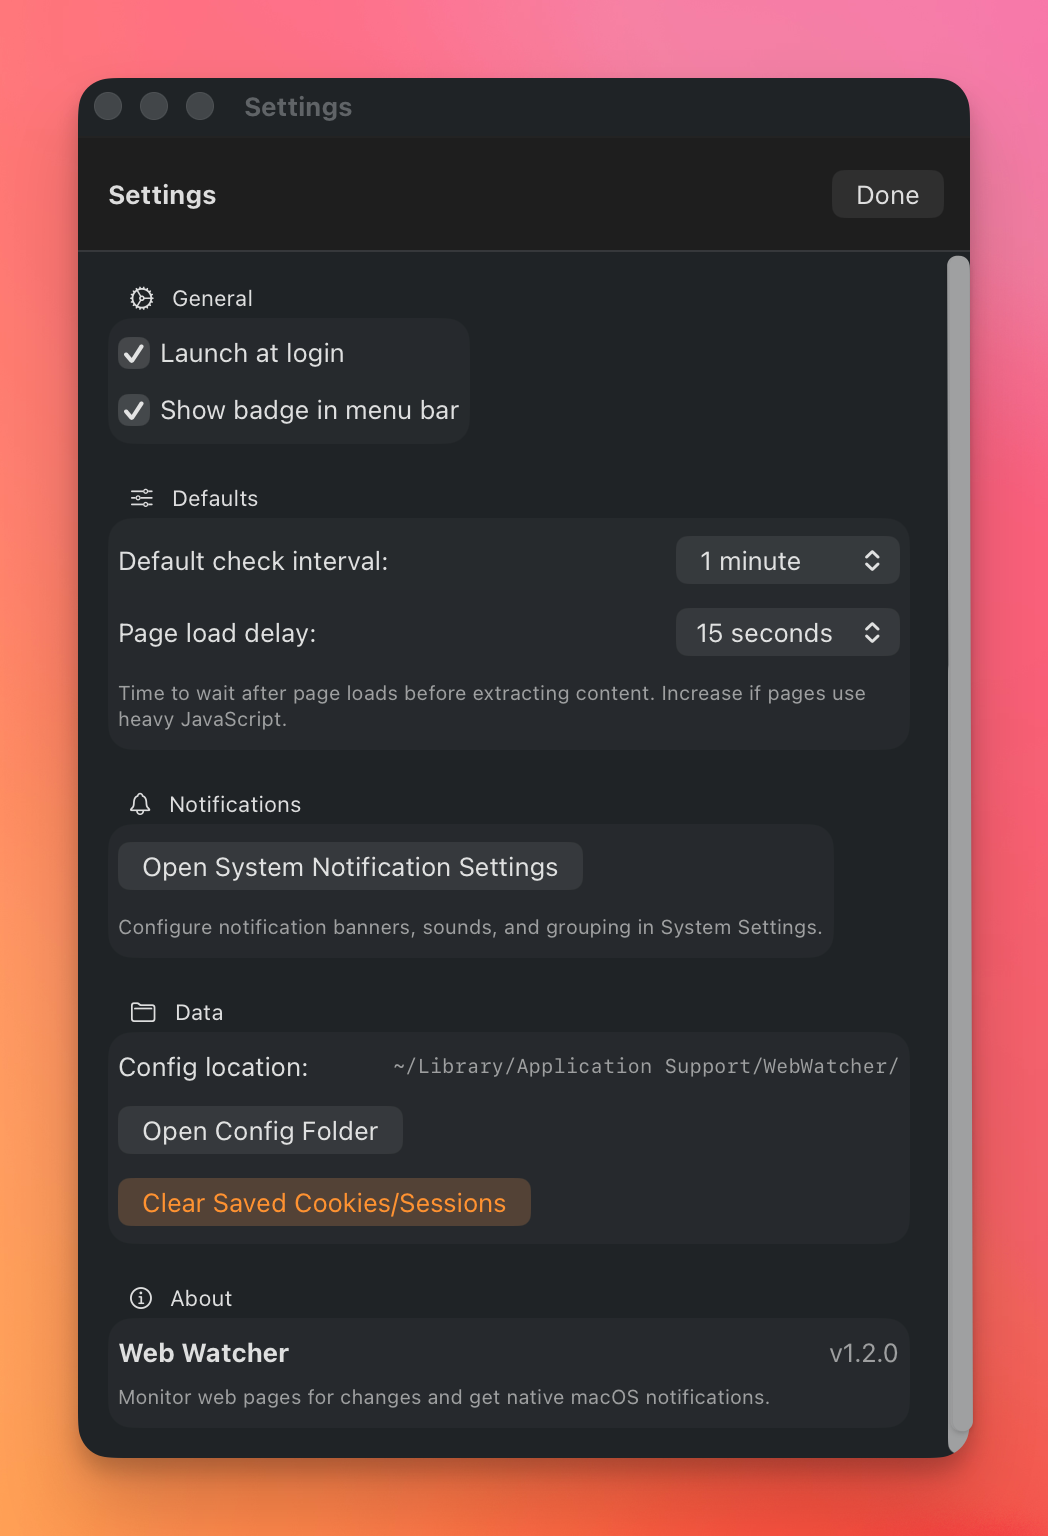Click the Web Watcher app name
The height and width of the screenshot is (1536, 1048).
coord(204,1353)
